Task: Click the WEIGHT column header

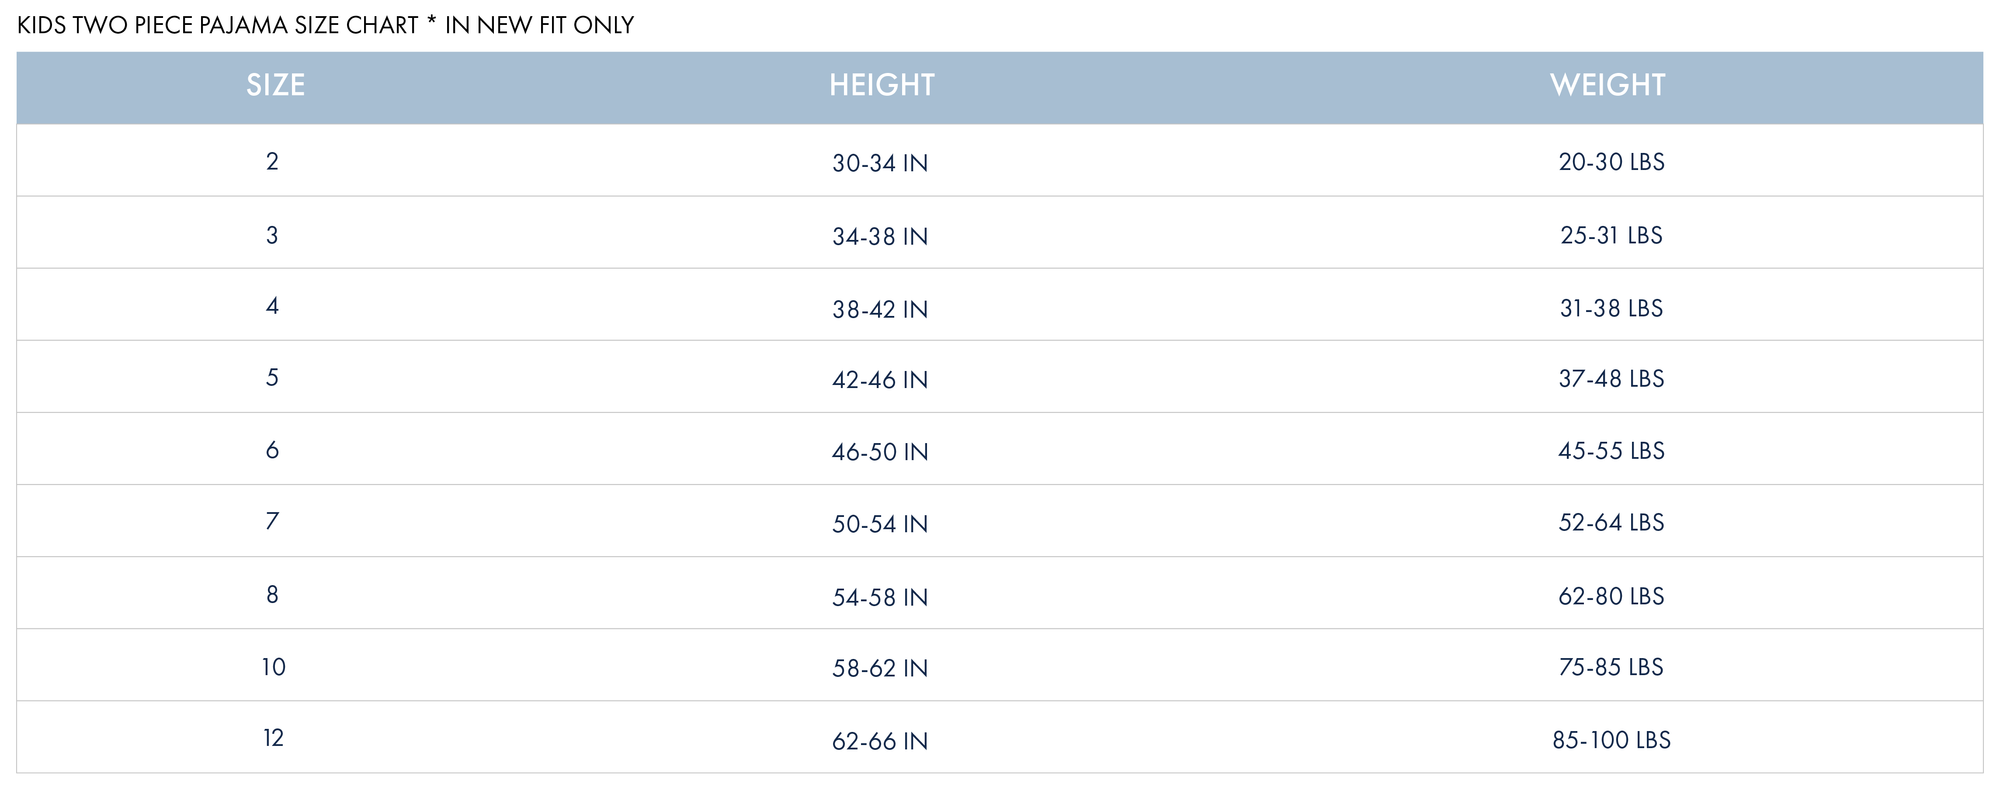Action: (1607, 85)
